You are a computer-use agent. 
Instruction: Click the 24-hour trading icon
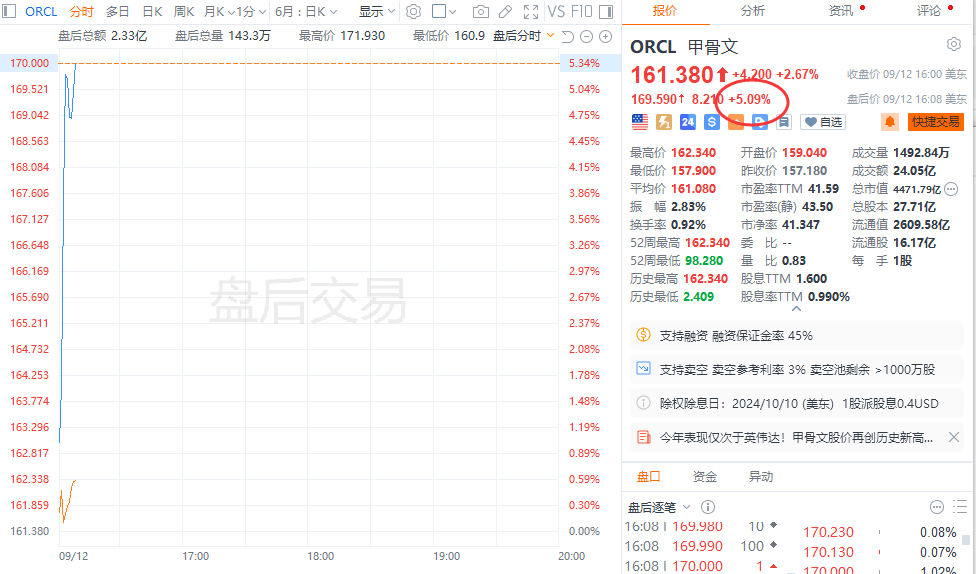(688, 122)
